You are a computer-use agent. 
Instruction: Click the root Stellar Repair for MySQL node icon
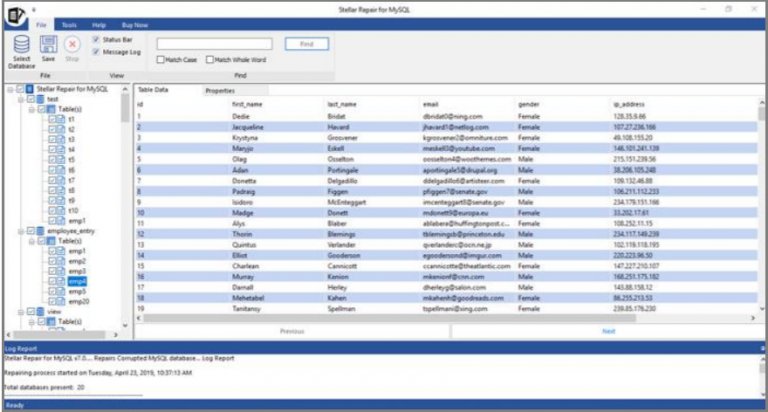coord(30,89)
